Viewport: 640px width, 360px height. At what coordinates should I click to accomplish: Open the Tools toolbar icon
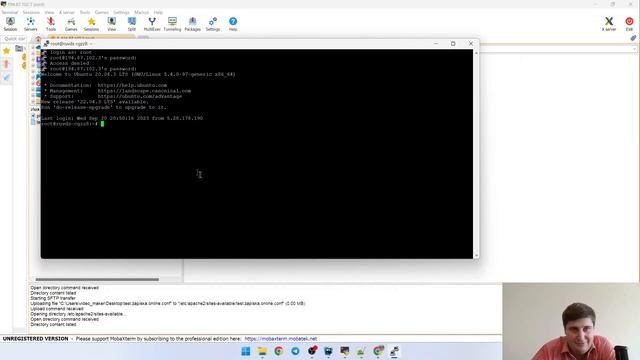pyautogui.click(x=51, y=24)
